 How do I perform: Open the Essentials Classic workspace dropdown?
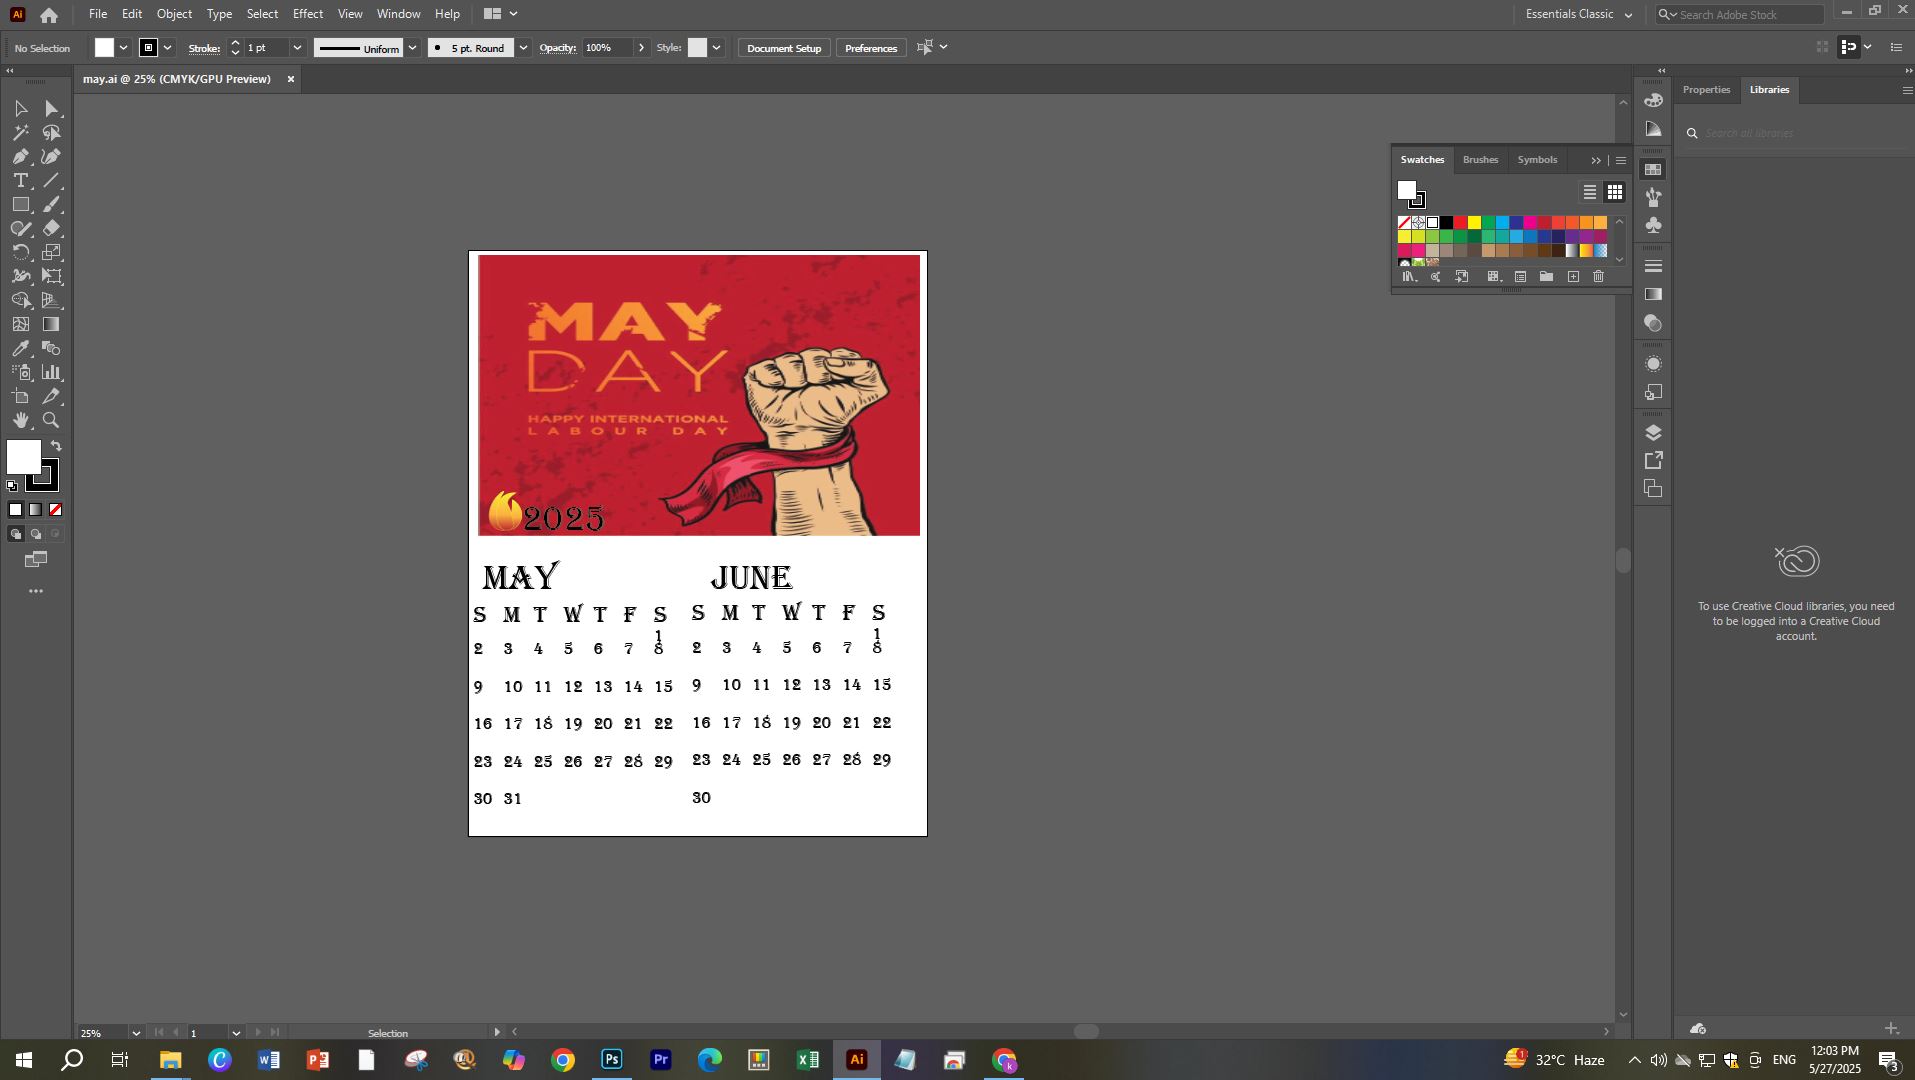(1579, 14)
